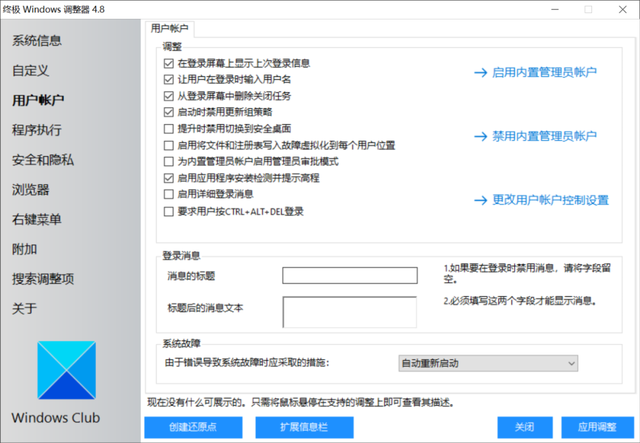
Task: Open 安全和隐私 settings
Action: point(43,160)
